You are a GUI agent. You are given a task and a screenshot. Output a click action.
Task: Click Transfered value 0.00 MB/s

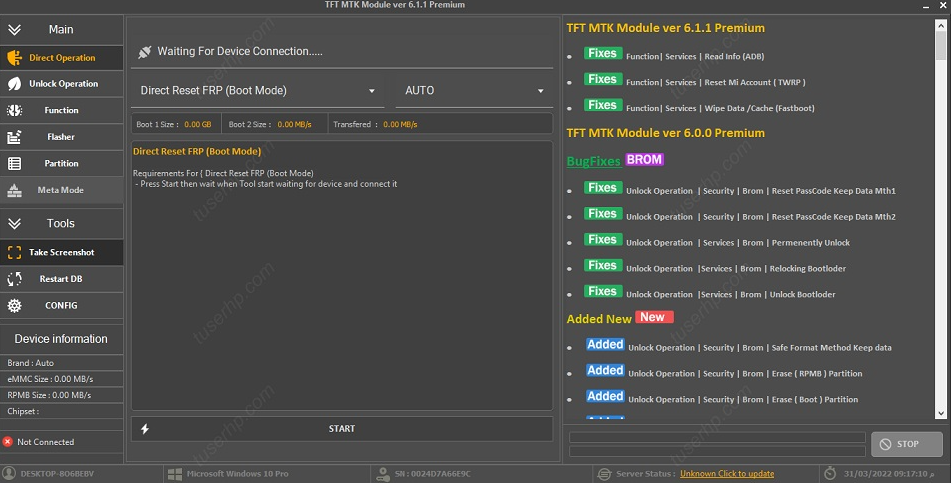400,124
